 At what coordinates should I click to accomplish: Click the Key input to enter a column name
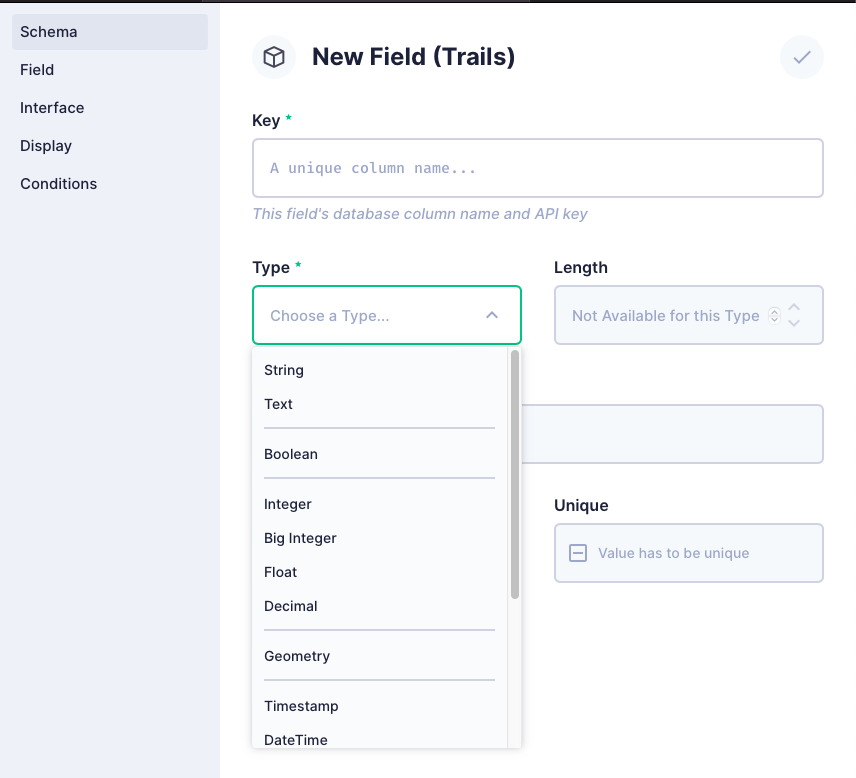[537, 167]
